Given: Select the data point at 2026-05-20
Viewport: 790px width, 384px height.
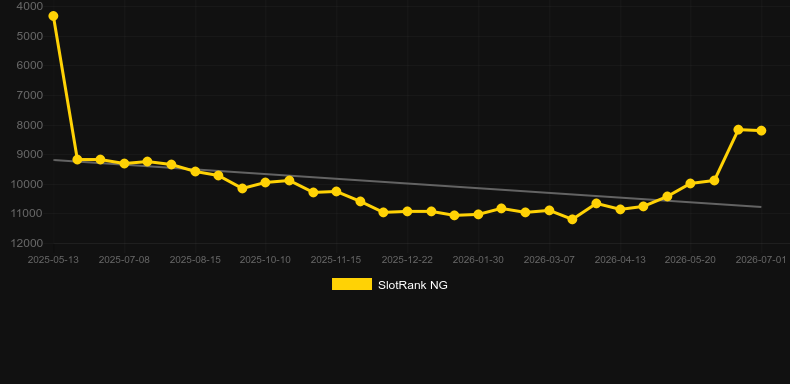Looking at the screenshot, I should [690, 183].
